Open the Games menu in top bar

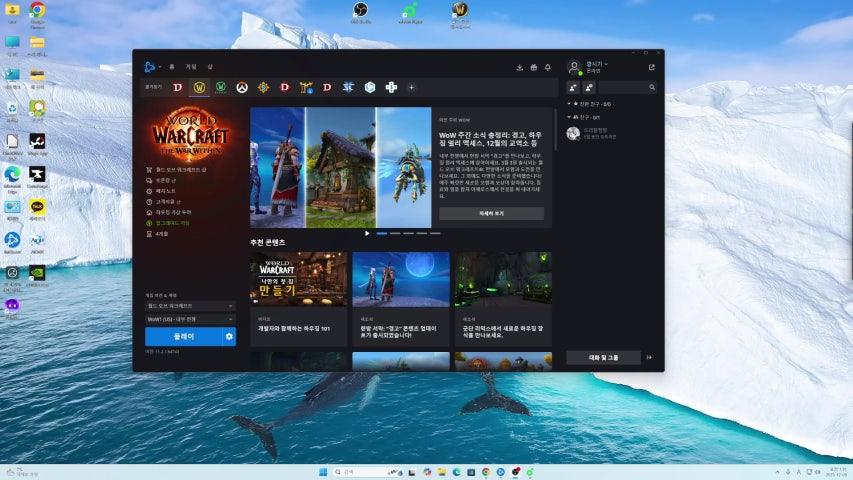(x=190, y=67)
